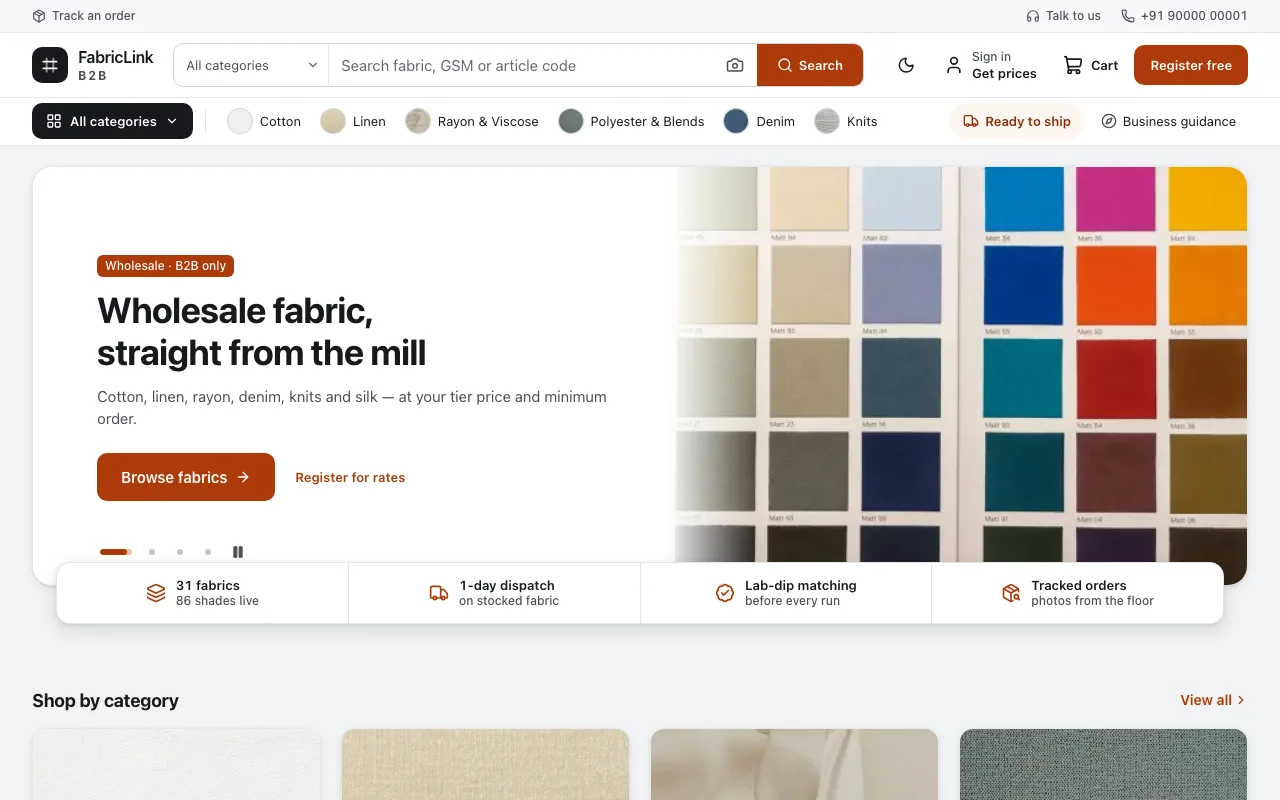This screenshot has height=800, width=1280.
Task: Open the grey fabric category card
Action: click(1103, 764)
